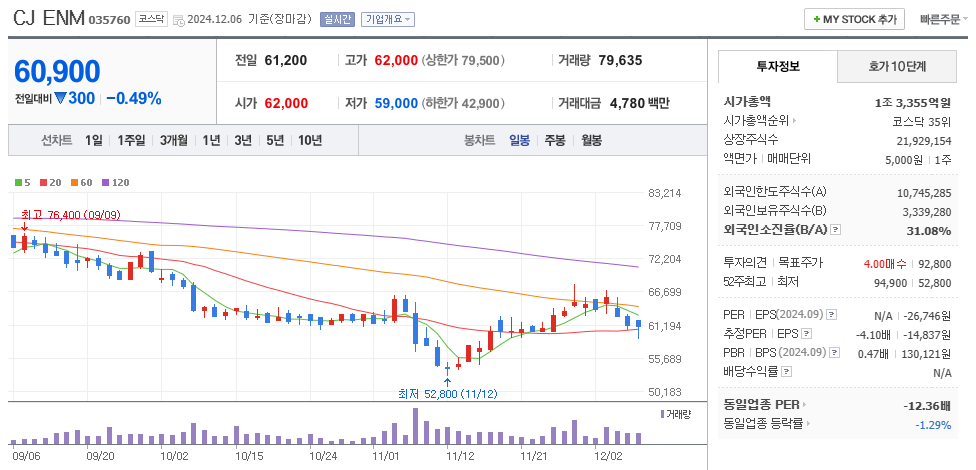Click the purple 거래량 volume legend marker
Screen dimensions: 976x470
coord(662,414)
